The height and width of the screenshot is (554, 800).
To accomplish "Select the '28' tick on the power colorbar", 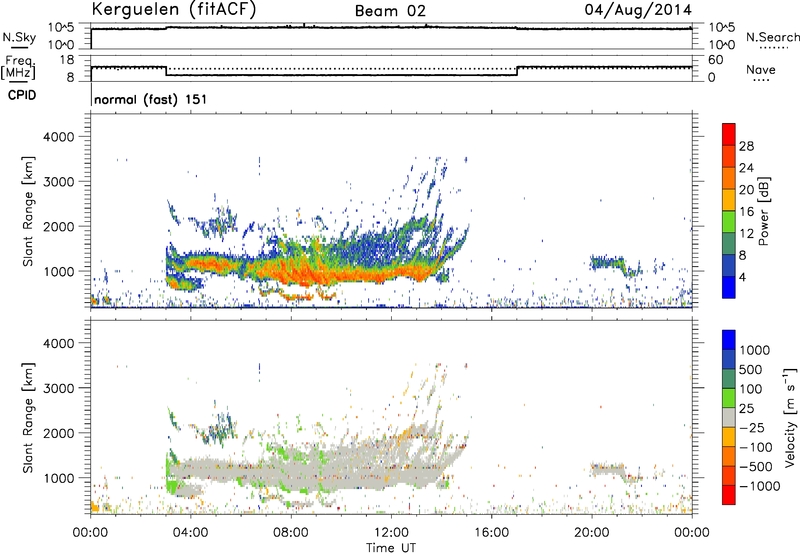I will click(x=746, y=146).
